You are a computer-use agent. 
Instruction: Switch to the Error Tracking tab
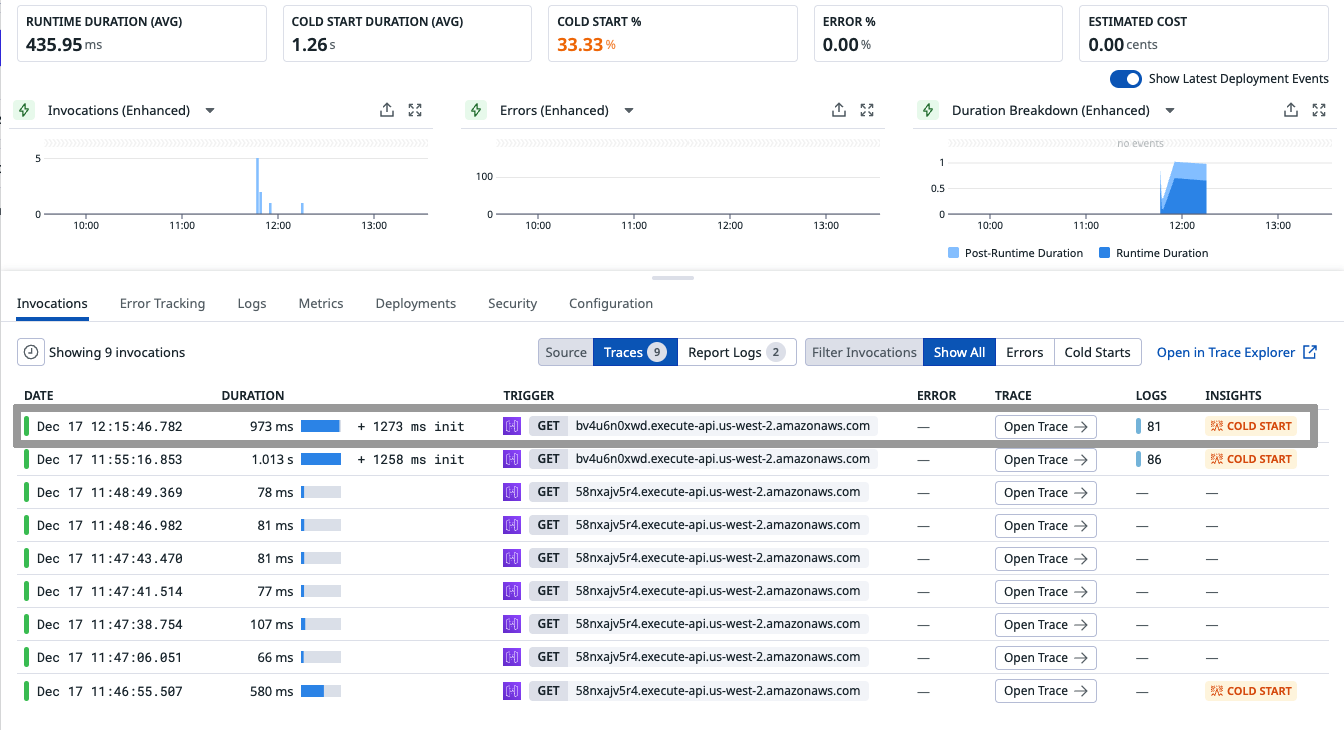tap(162, 303)
